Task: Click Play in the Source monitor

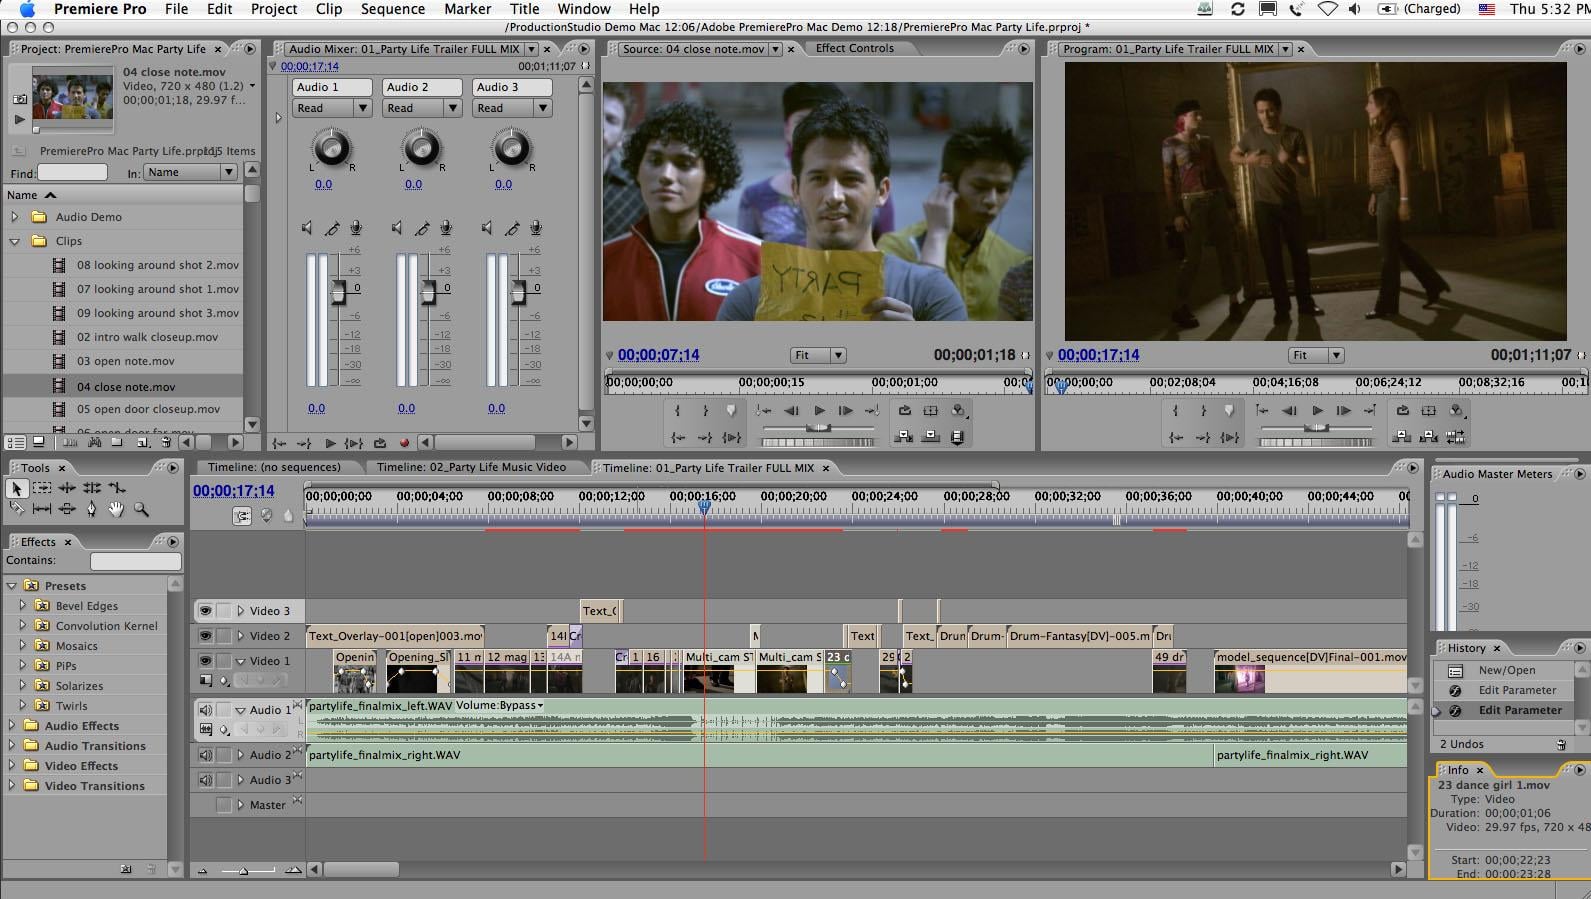Action: tap(819, 411)
